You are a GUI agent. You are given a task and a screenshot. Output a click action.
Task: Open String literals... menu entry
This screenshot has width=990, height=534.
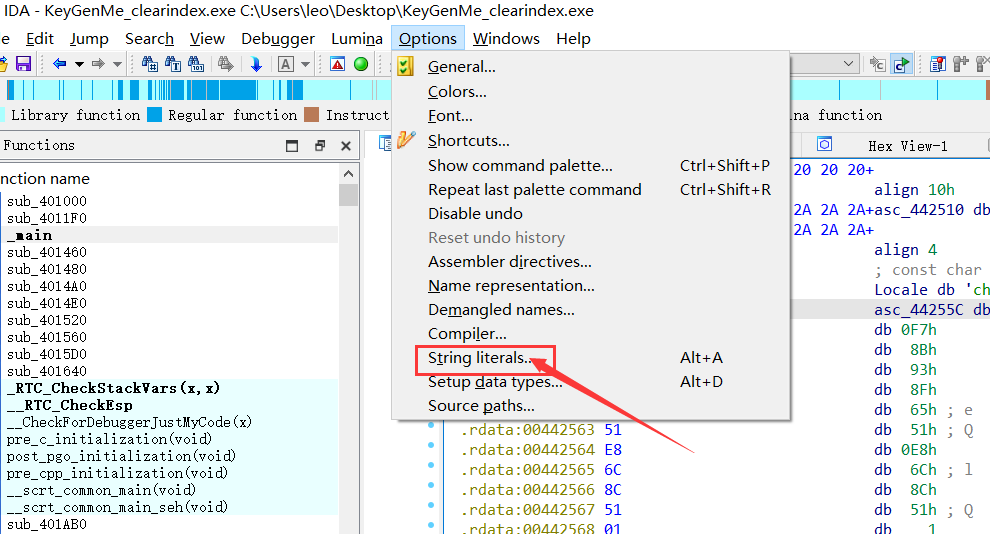pos(590,357)
